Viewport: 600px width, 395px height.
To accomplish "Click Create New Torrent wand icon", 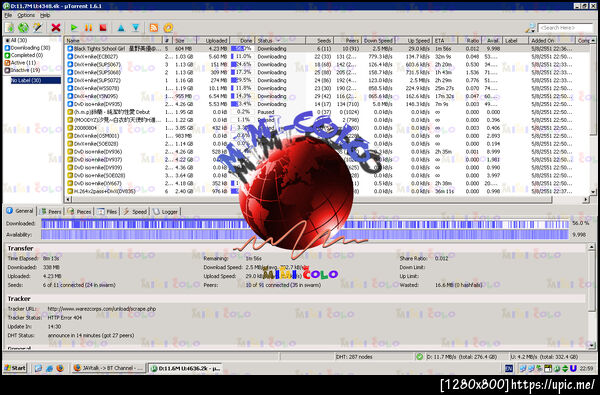I will [x=38, y=28].
